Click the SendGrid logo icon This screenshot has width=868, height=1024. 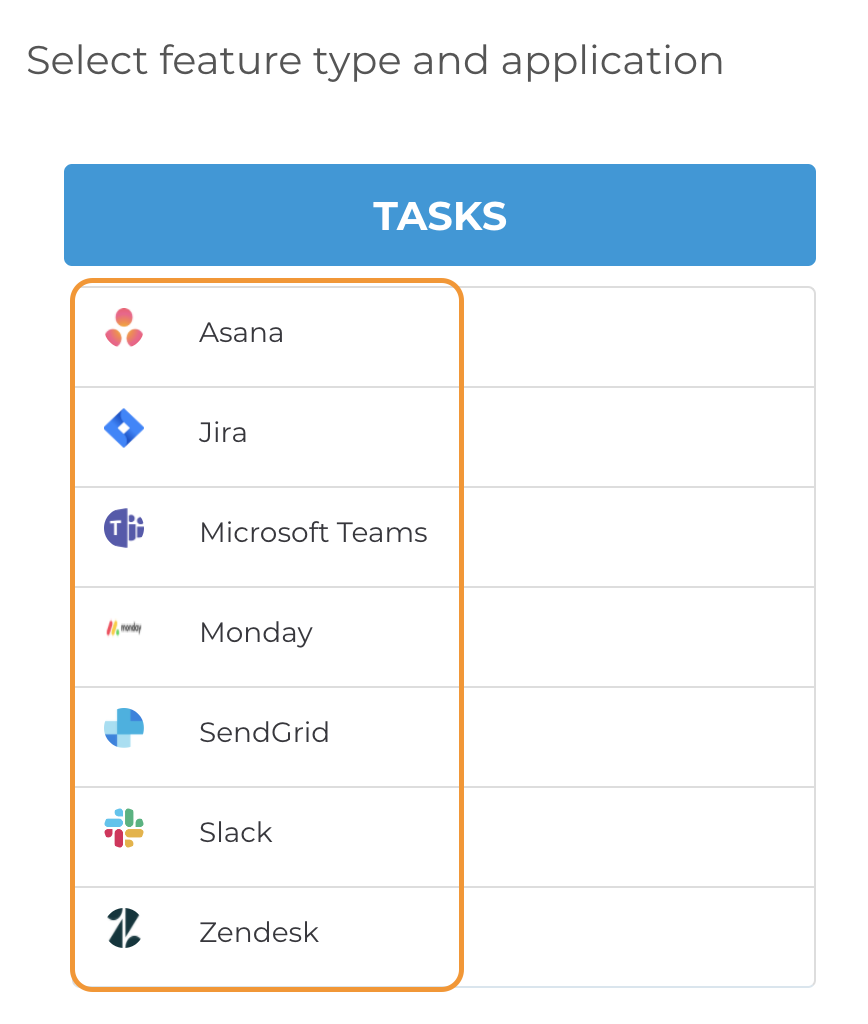point(124,728)
